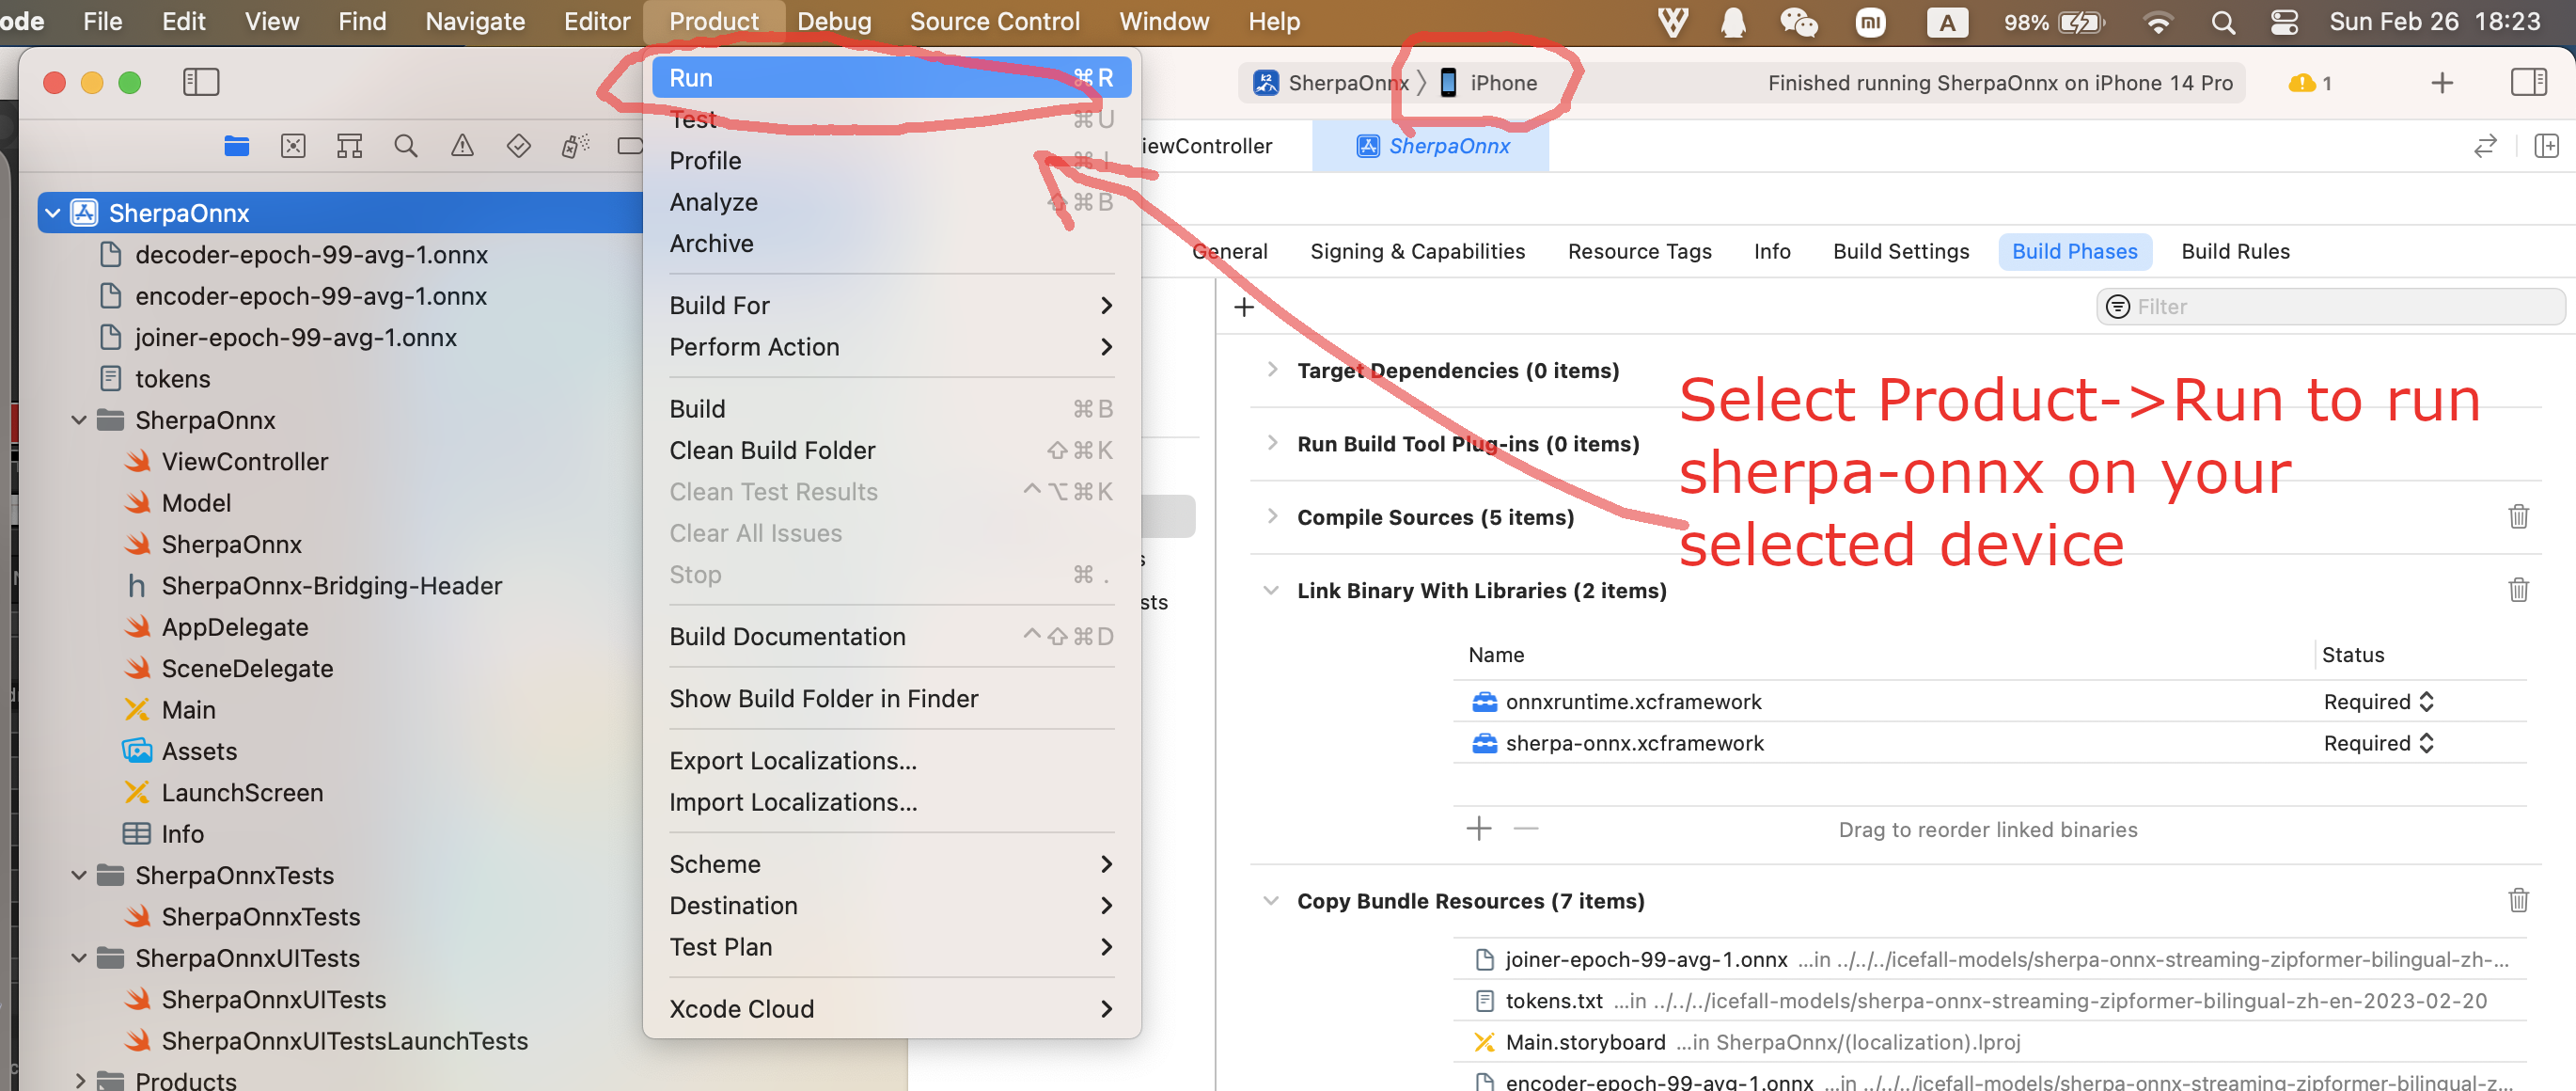Show the Symbol navigator
The image size is (2576, 1091).
349,146
